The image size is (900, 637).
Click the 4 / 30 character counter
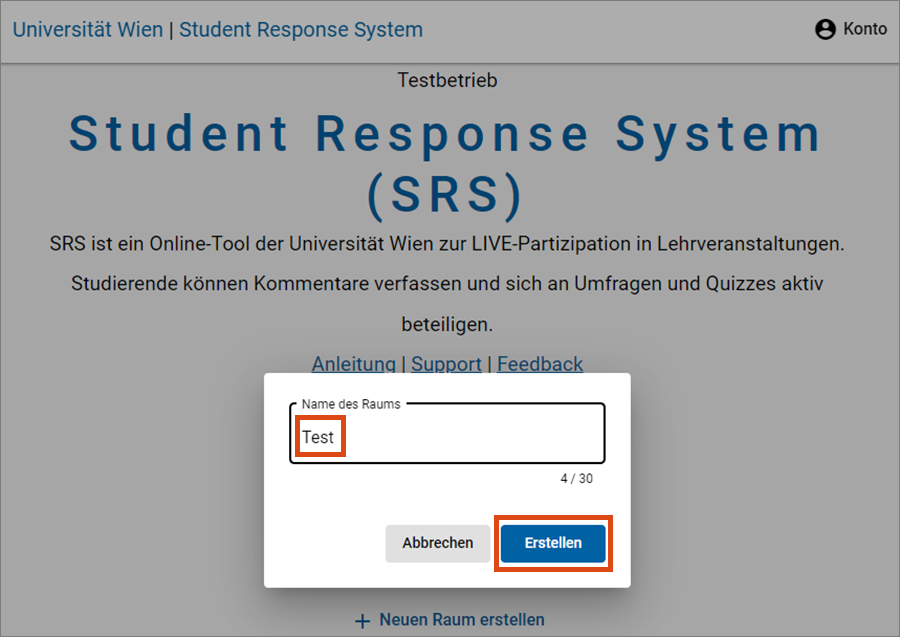click(576, 479)
